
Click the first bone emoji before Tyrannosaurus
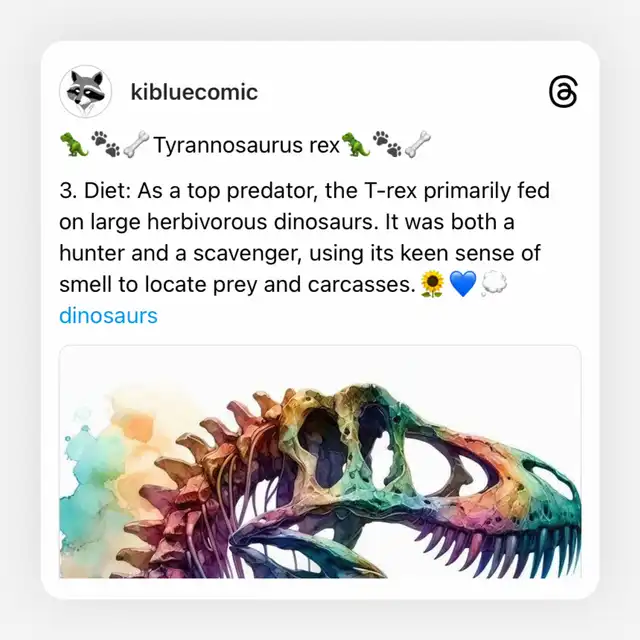(x=136, y=144)
